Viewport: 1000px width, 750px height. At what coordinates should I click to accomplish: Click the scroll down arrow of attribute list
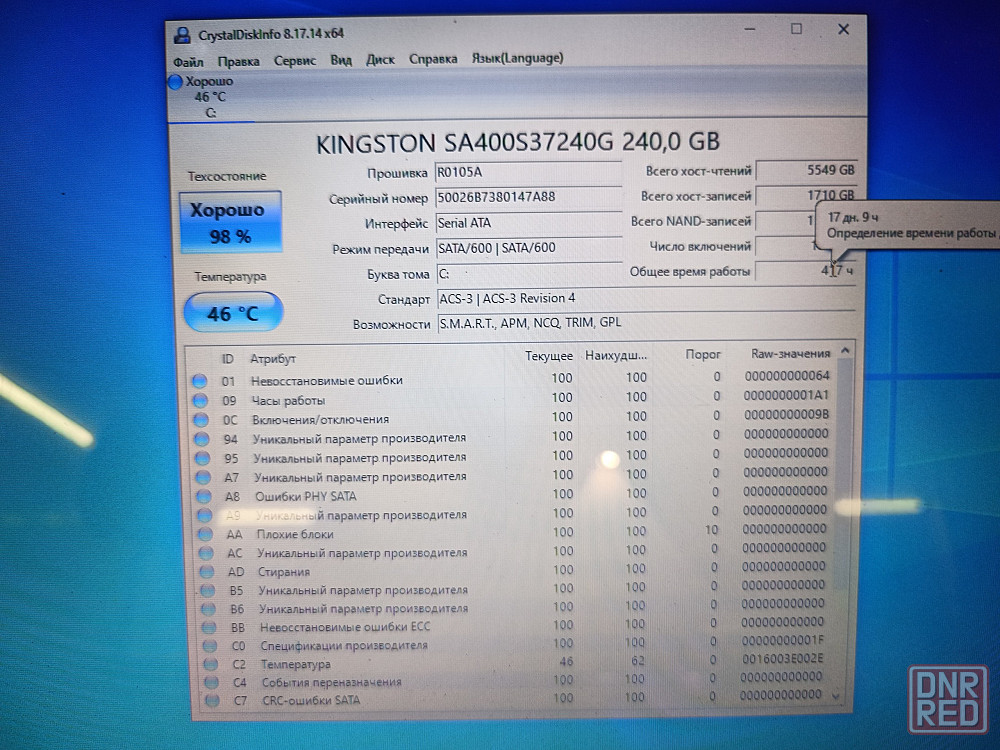836,695
